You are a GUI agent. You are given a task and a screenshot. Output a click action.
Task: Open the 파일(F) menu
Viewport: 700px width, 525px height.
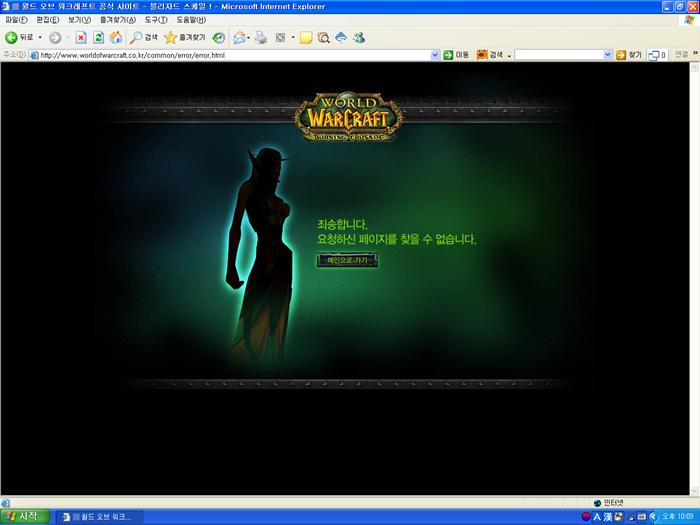[x=16, y=20]
